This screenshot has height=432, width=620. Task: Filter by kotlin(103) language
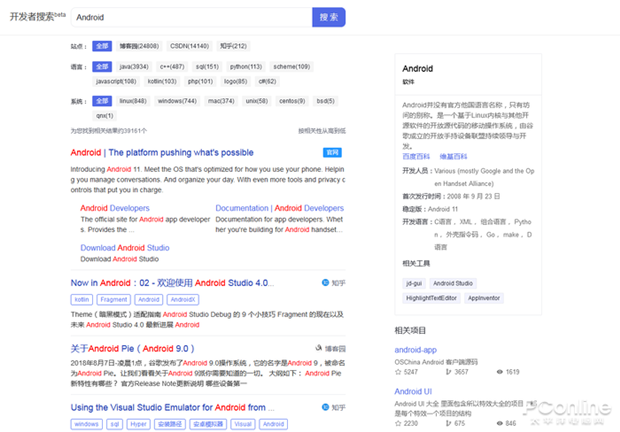(162, 81)
